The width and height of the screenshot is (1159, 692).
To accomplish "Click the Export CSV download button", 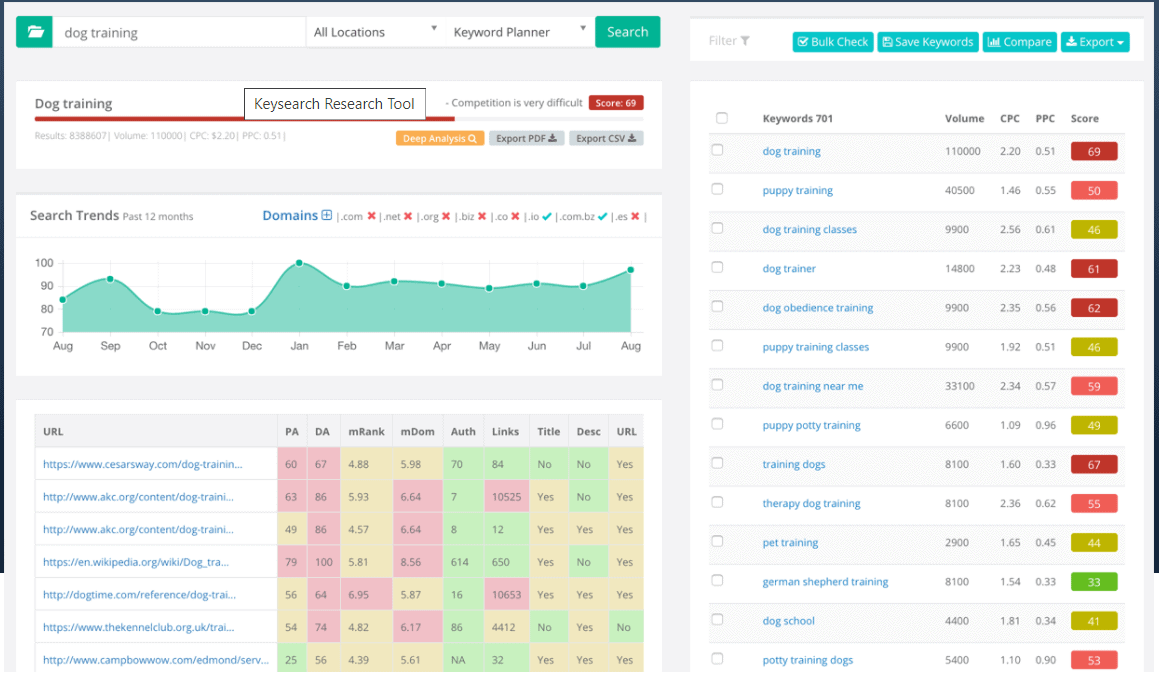I will point(606,139).
